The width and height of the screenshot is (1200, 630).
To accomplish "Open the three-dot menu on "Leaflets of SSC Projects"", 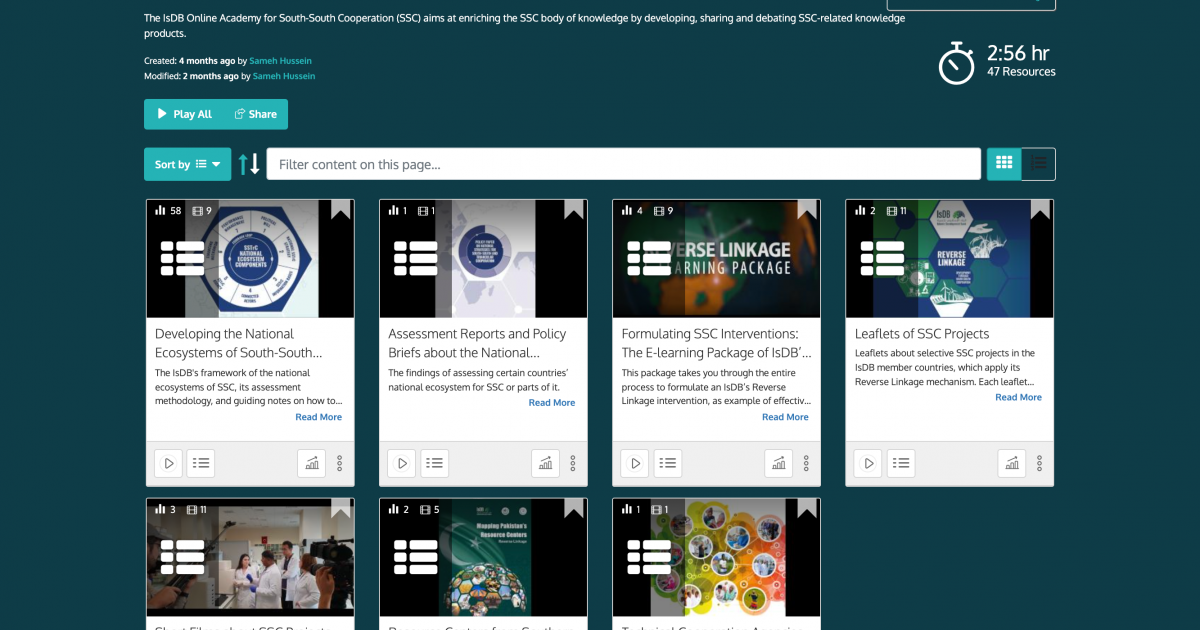I will (1039, 463).
